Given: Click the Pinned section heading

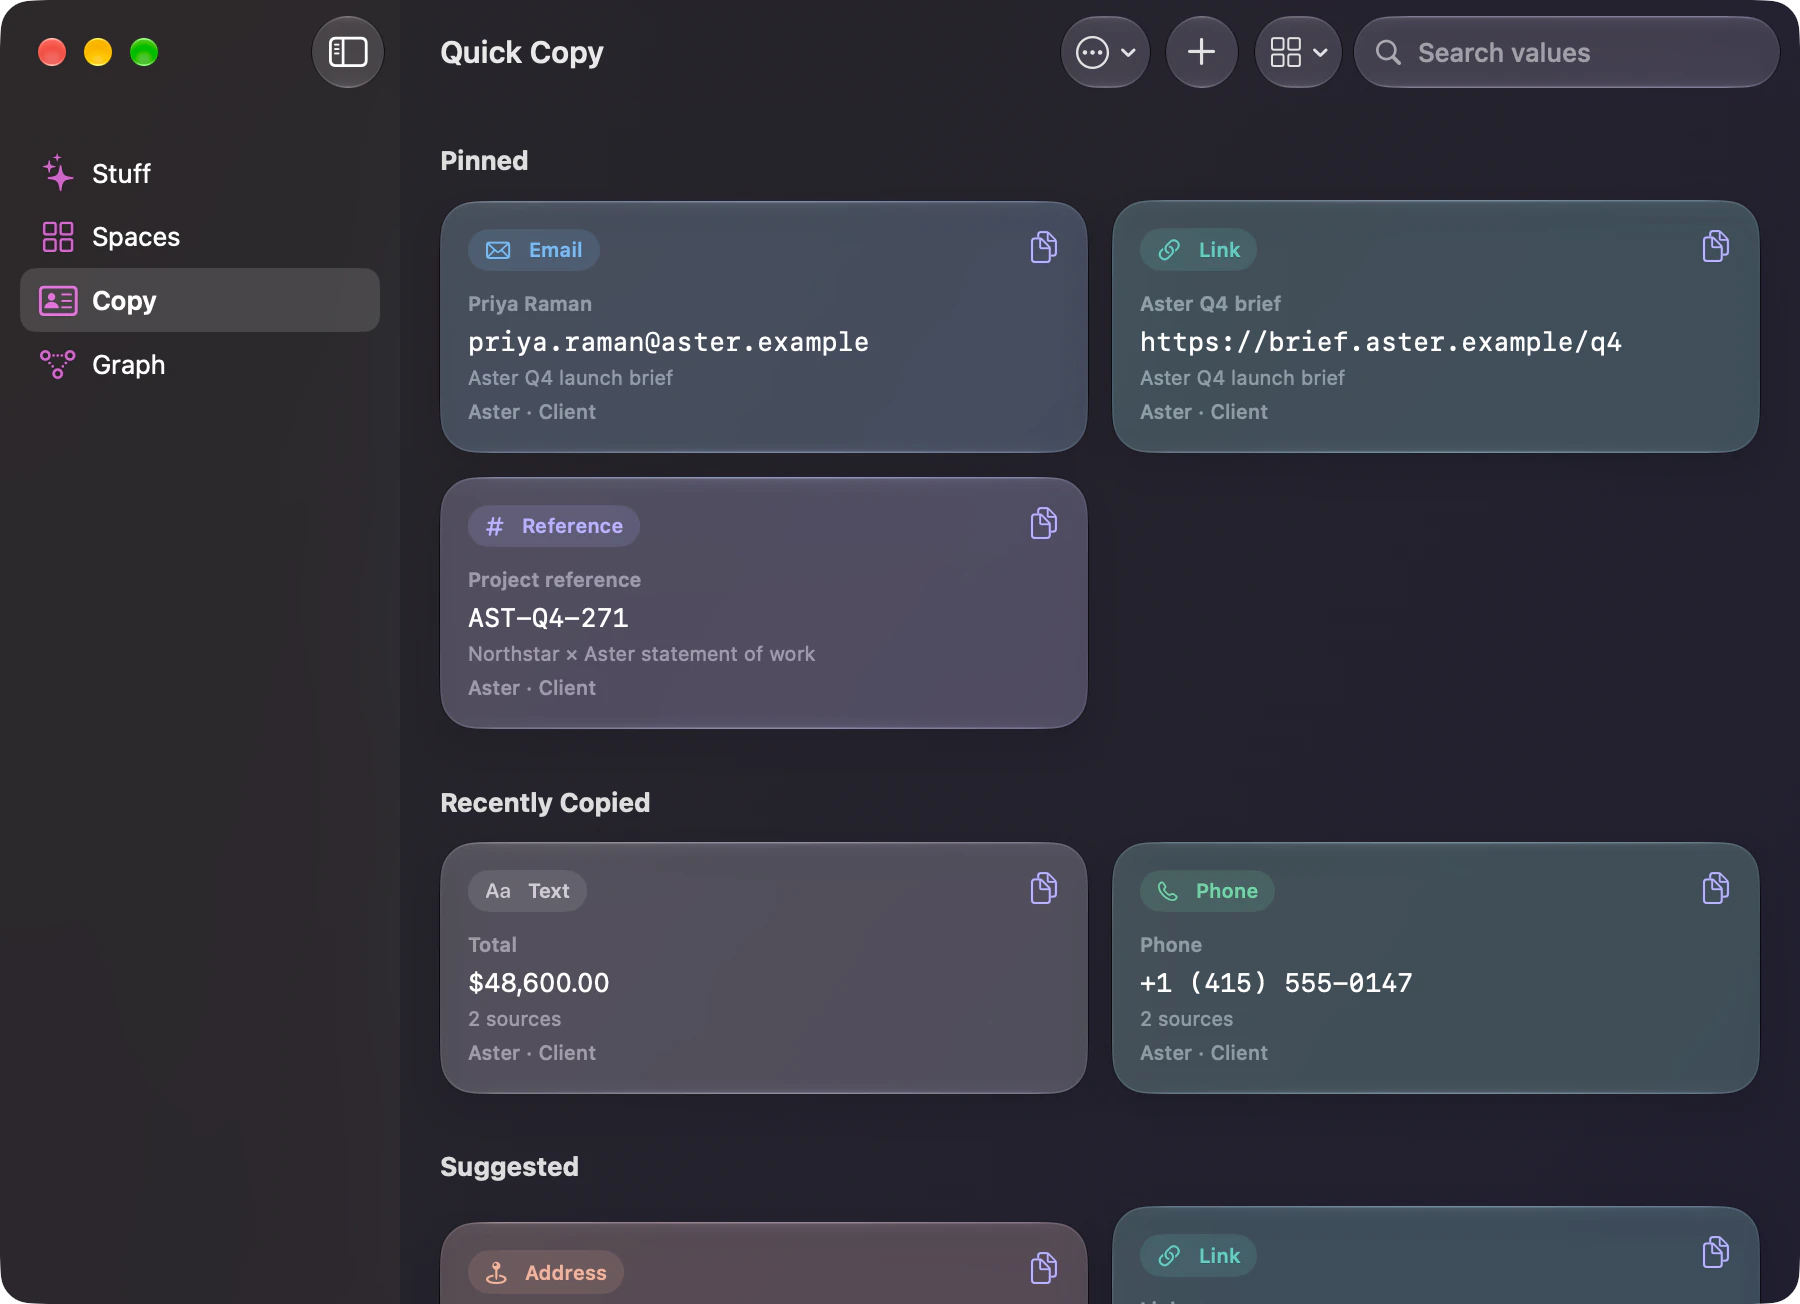Looking at the screenshot, I should pyautogui.click(x=484, y=161).
